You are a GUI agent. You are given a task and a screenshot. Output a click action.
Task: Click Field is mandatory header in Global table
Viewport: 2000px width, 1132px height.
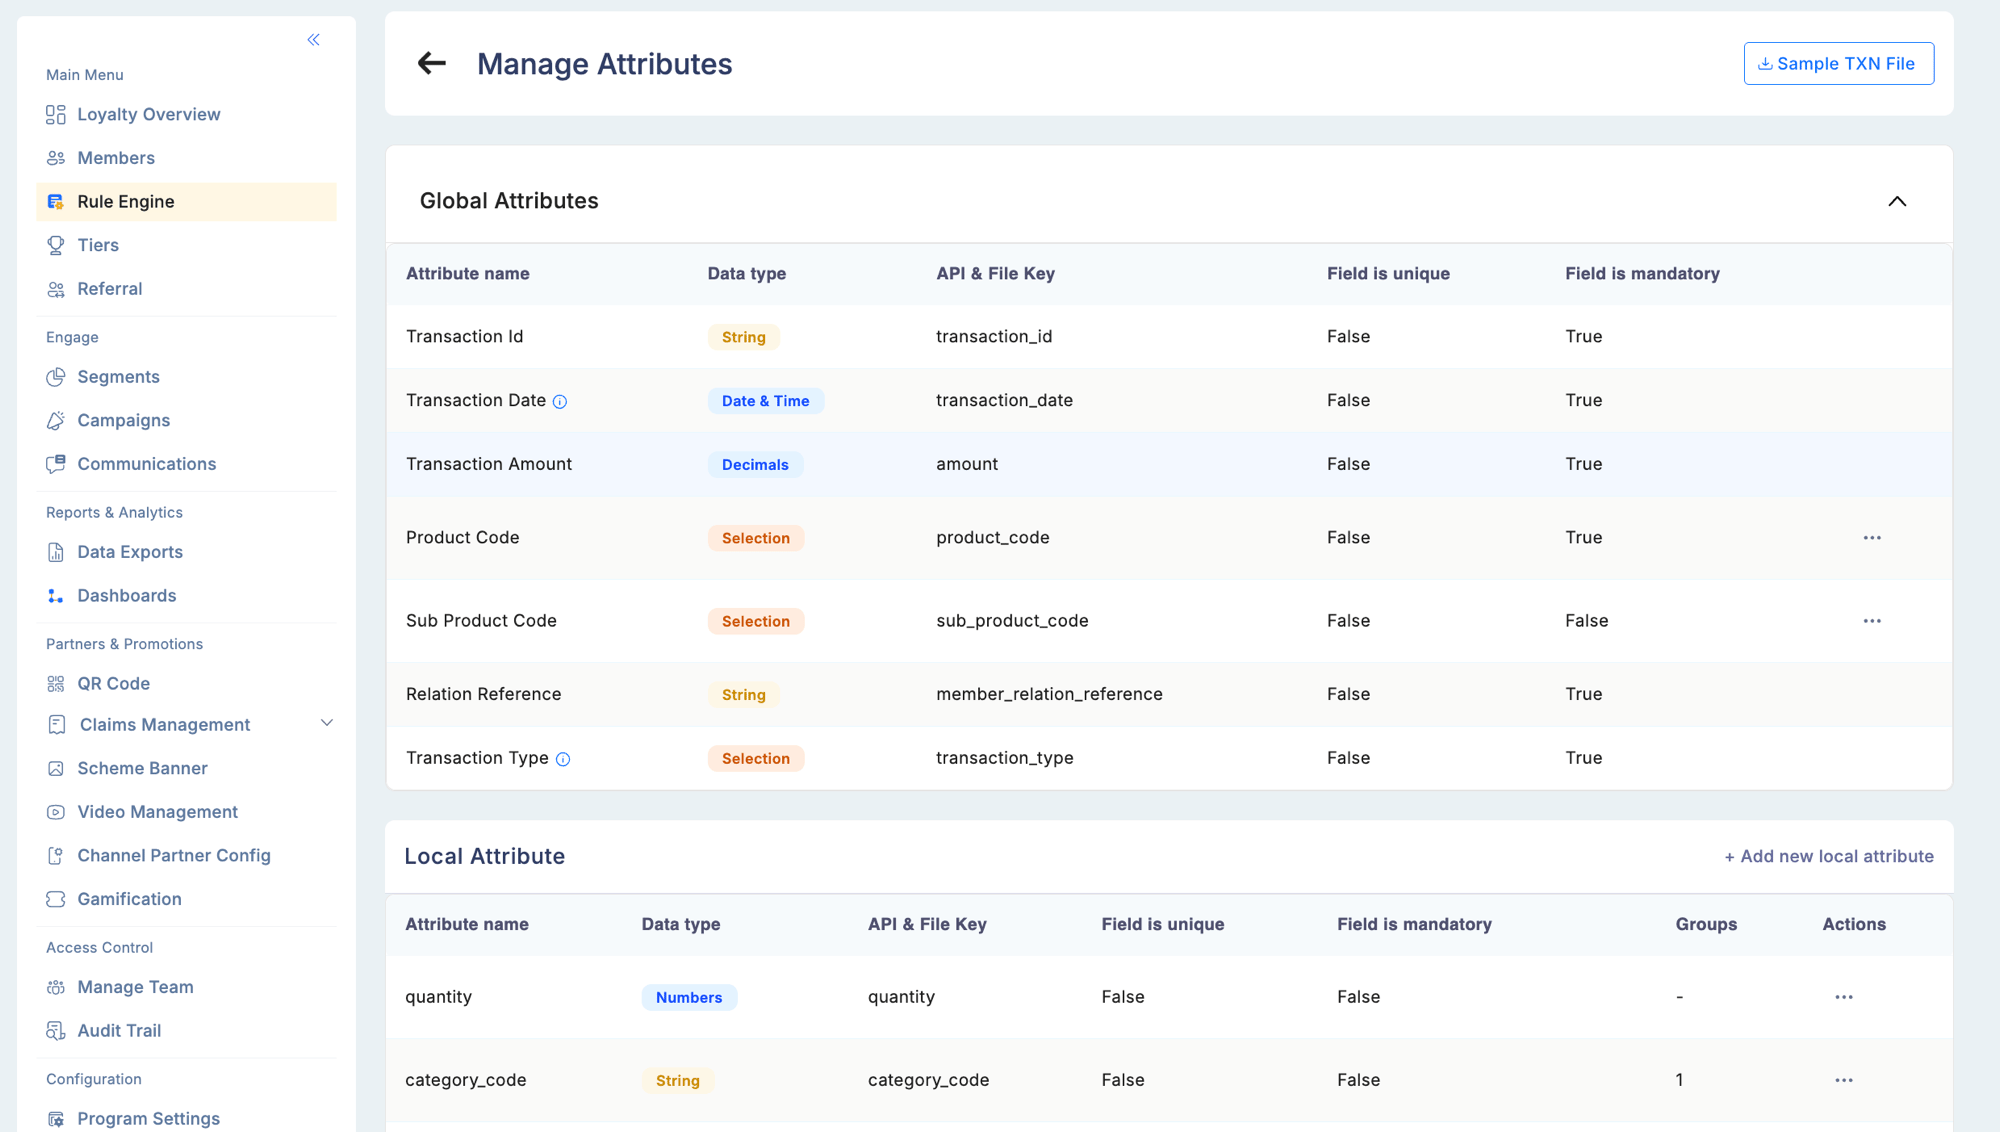pyautogui.click(x=1642, y=274)
